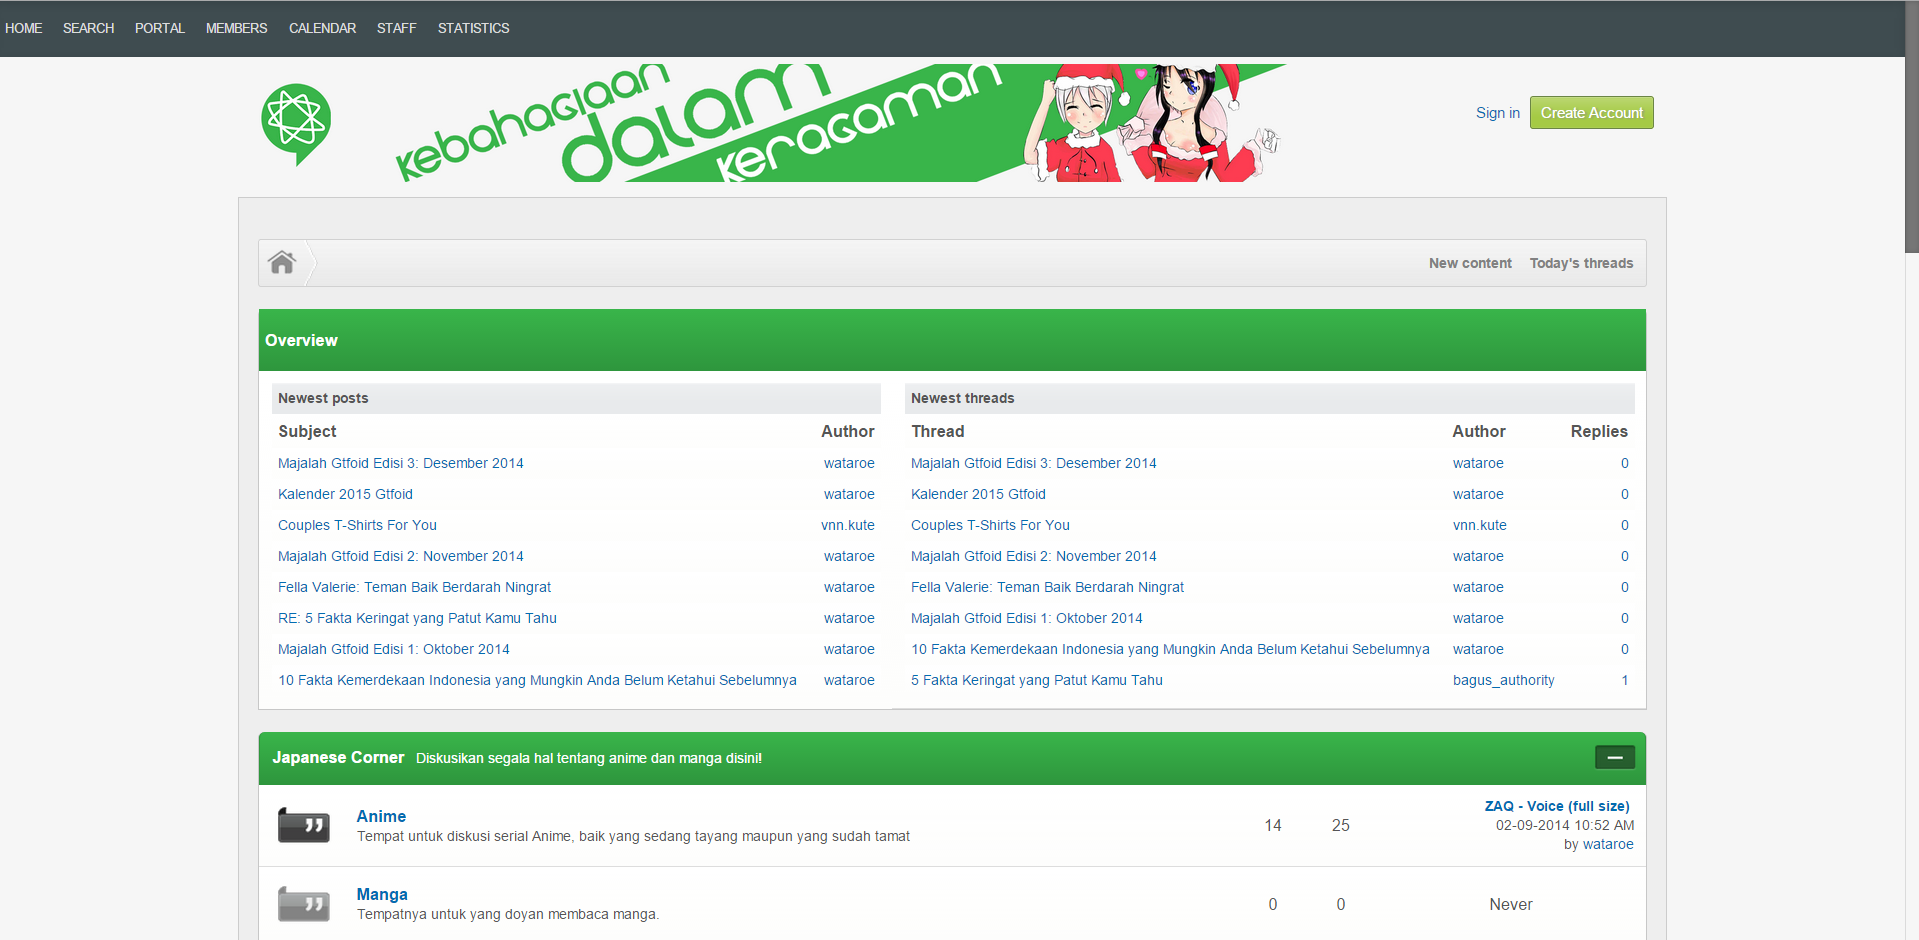The width and height of the screenshot is (1919, 940).
Task: Click the home breadcrumb icon
Action: [x=282, y=263]
